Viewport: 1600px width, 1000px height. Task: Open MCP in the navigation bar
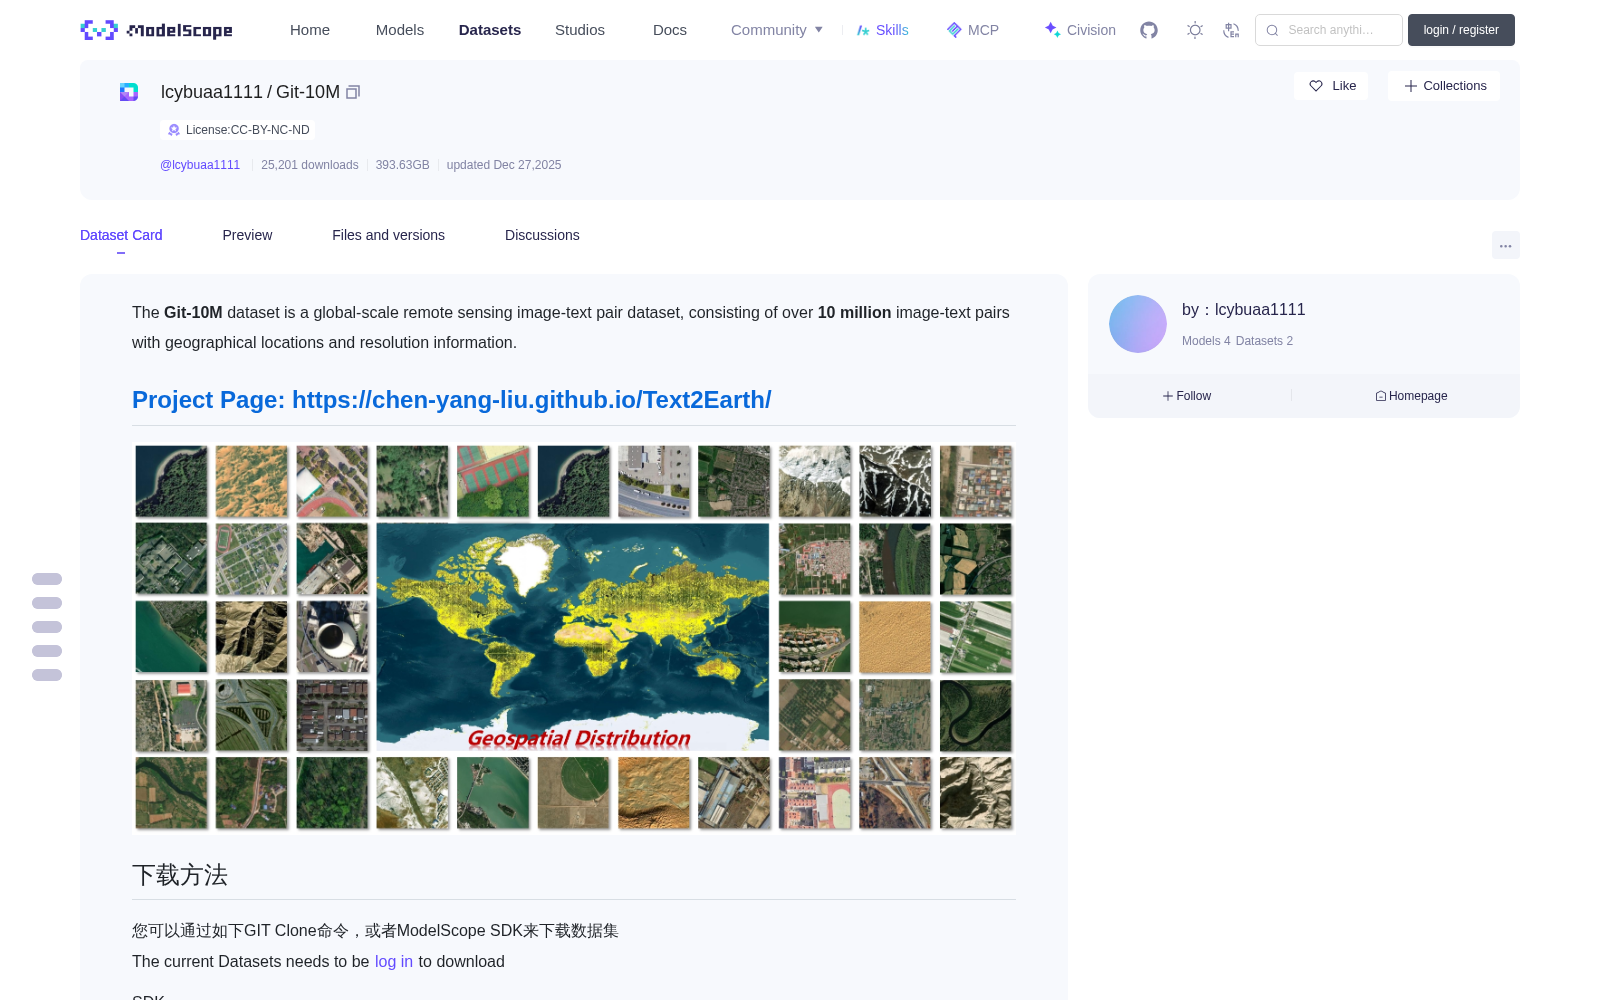(x=973, y=30)
